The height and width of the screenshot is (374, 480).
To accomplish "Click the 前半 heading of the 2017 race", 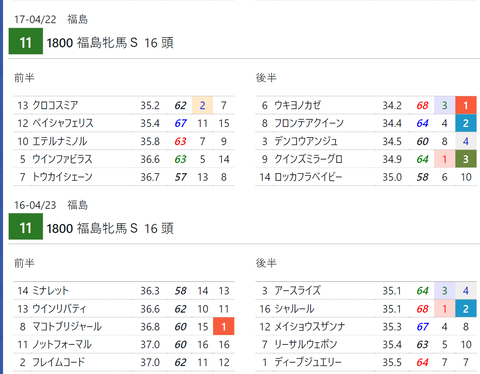I will [x=24, y=78].
